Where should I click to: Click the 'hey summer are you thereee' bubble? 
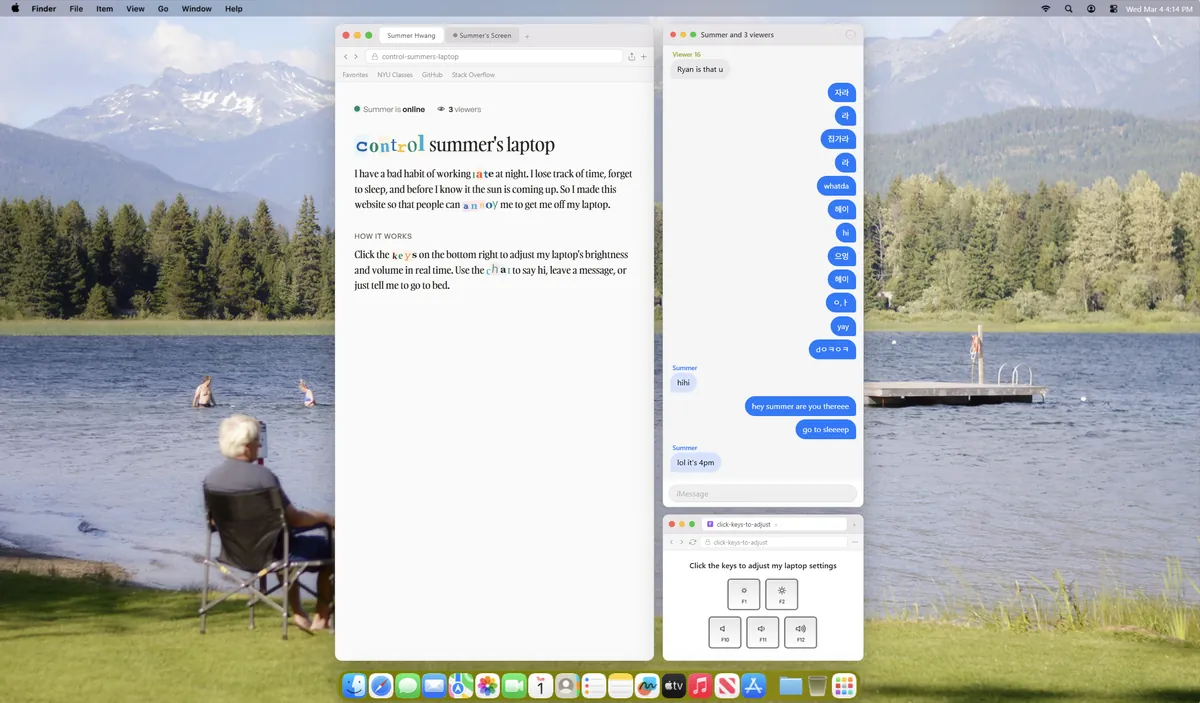click(800, 406)
